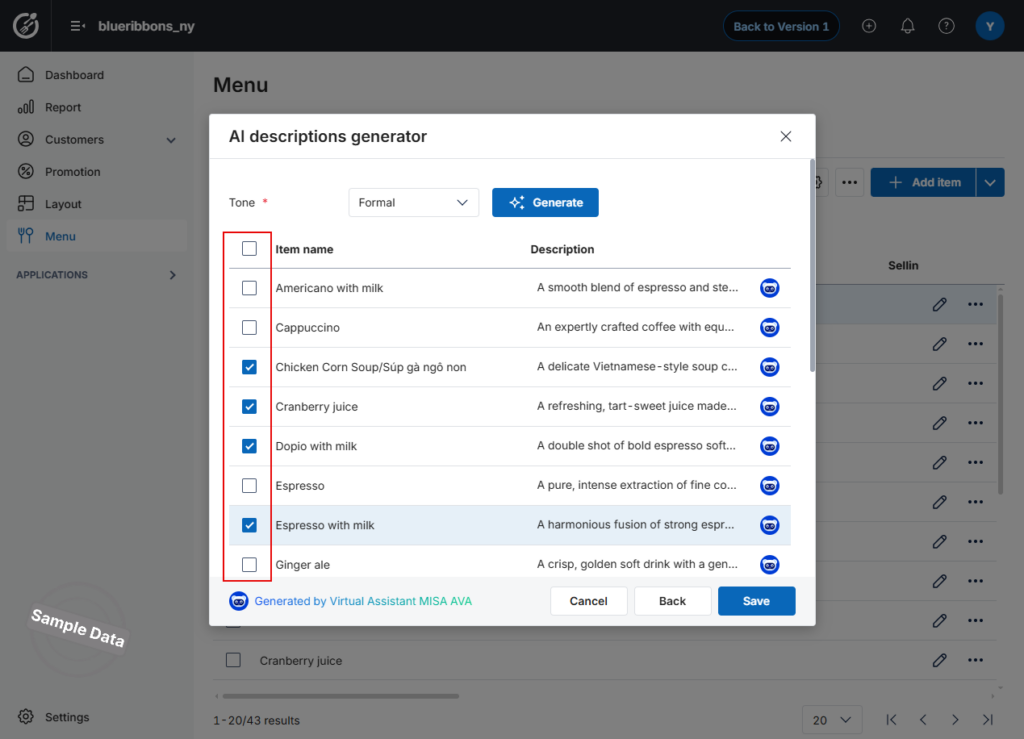
Task: Go to the previous results page
Action: tap(923, 719)
